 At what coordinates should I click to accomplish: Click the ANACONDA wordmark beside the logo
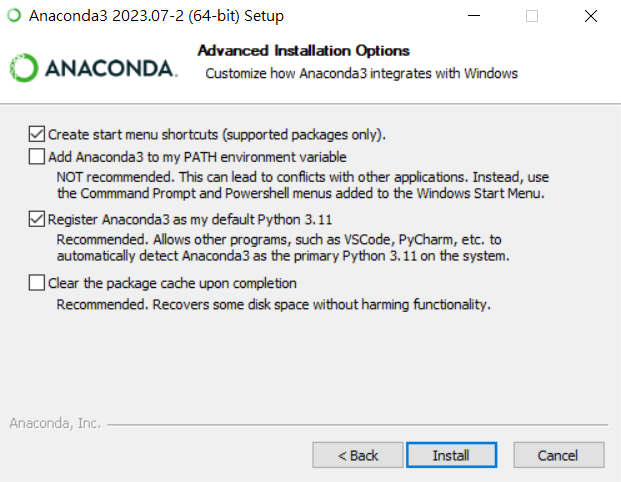(111, 69)
